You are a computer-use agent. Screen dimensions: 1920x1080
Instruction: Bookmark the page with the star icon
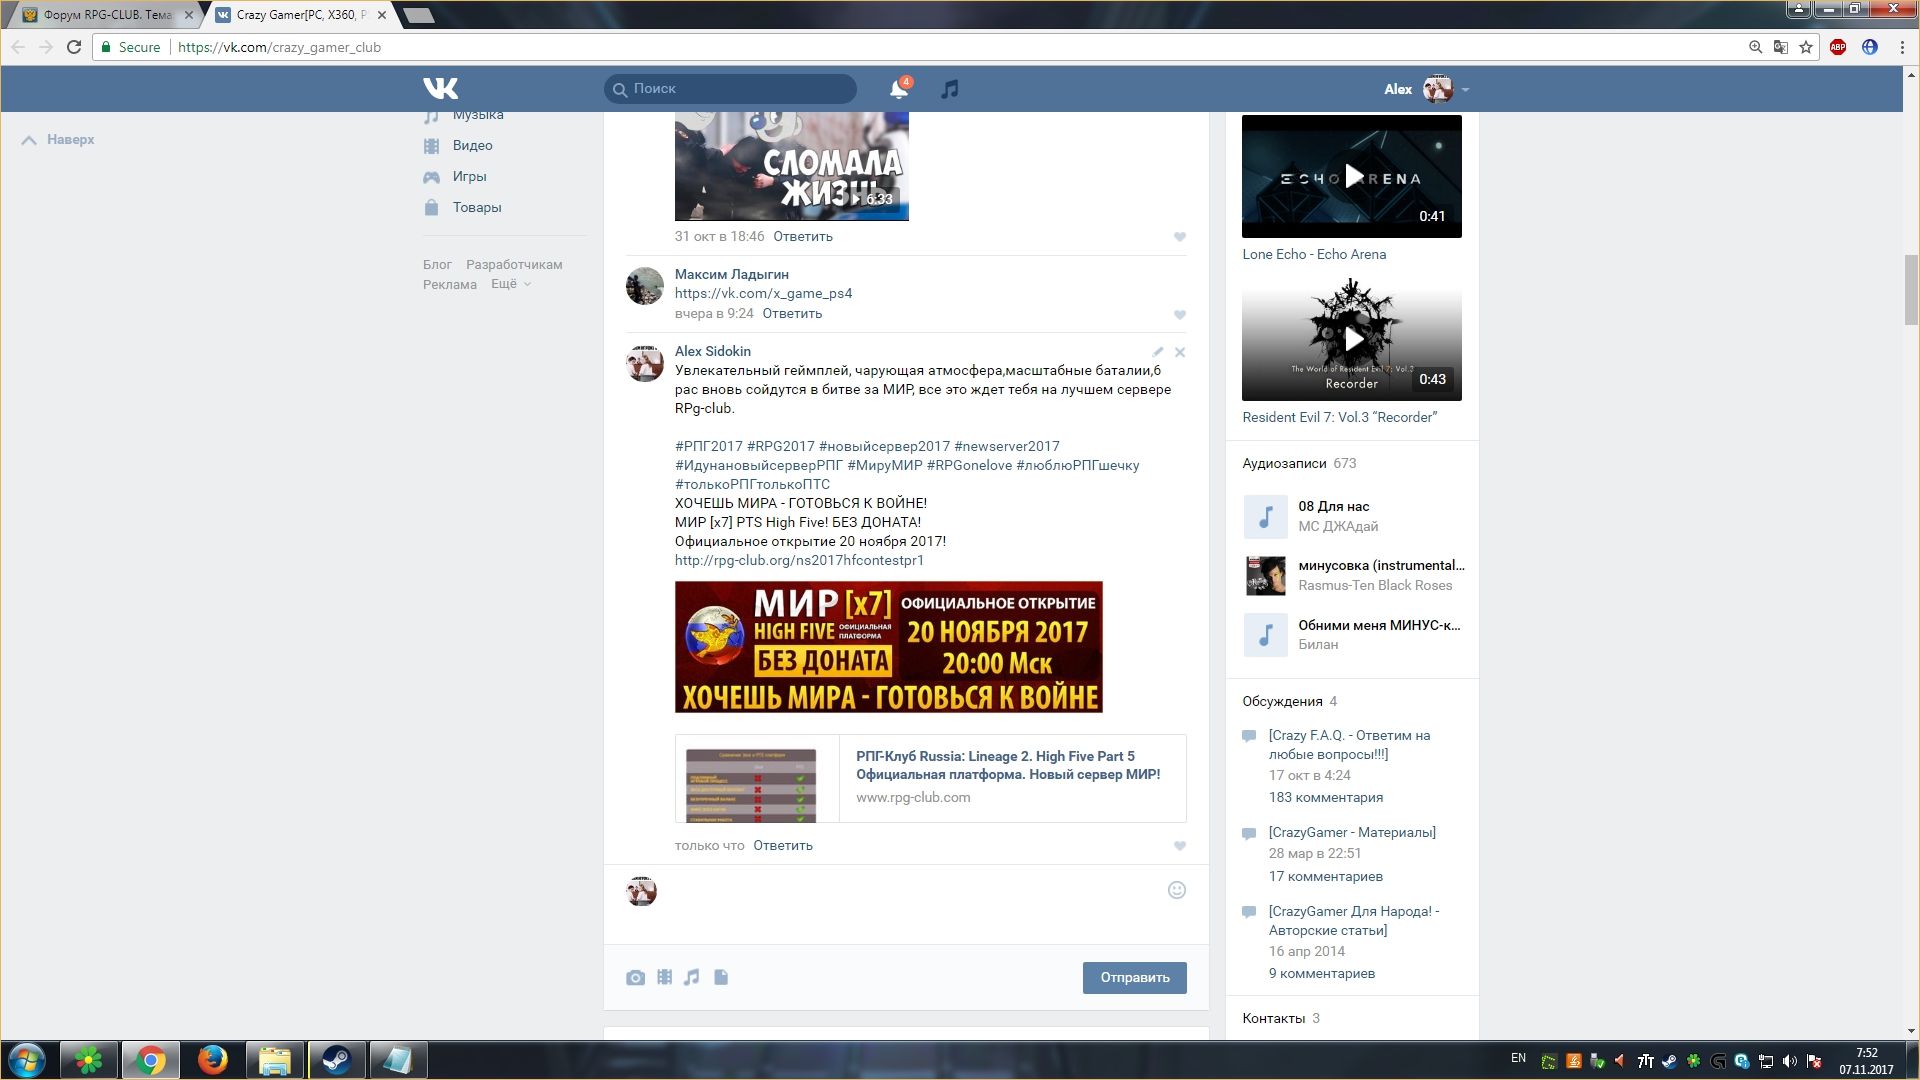tap(1806, 47)
